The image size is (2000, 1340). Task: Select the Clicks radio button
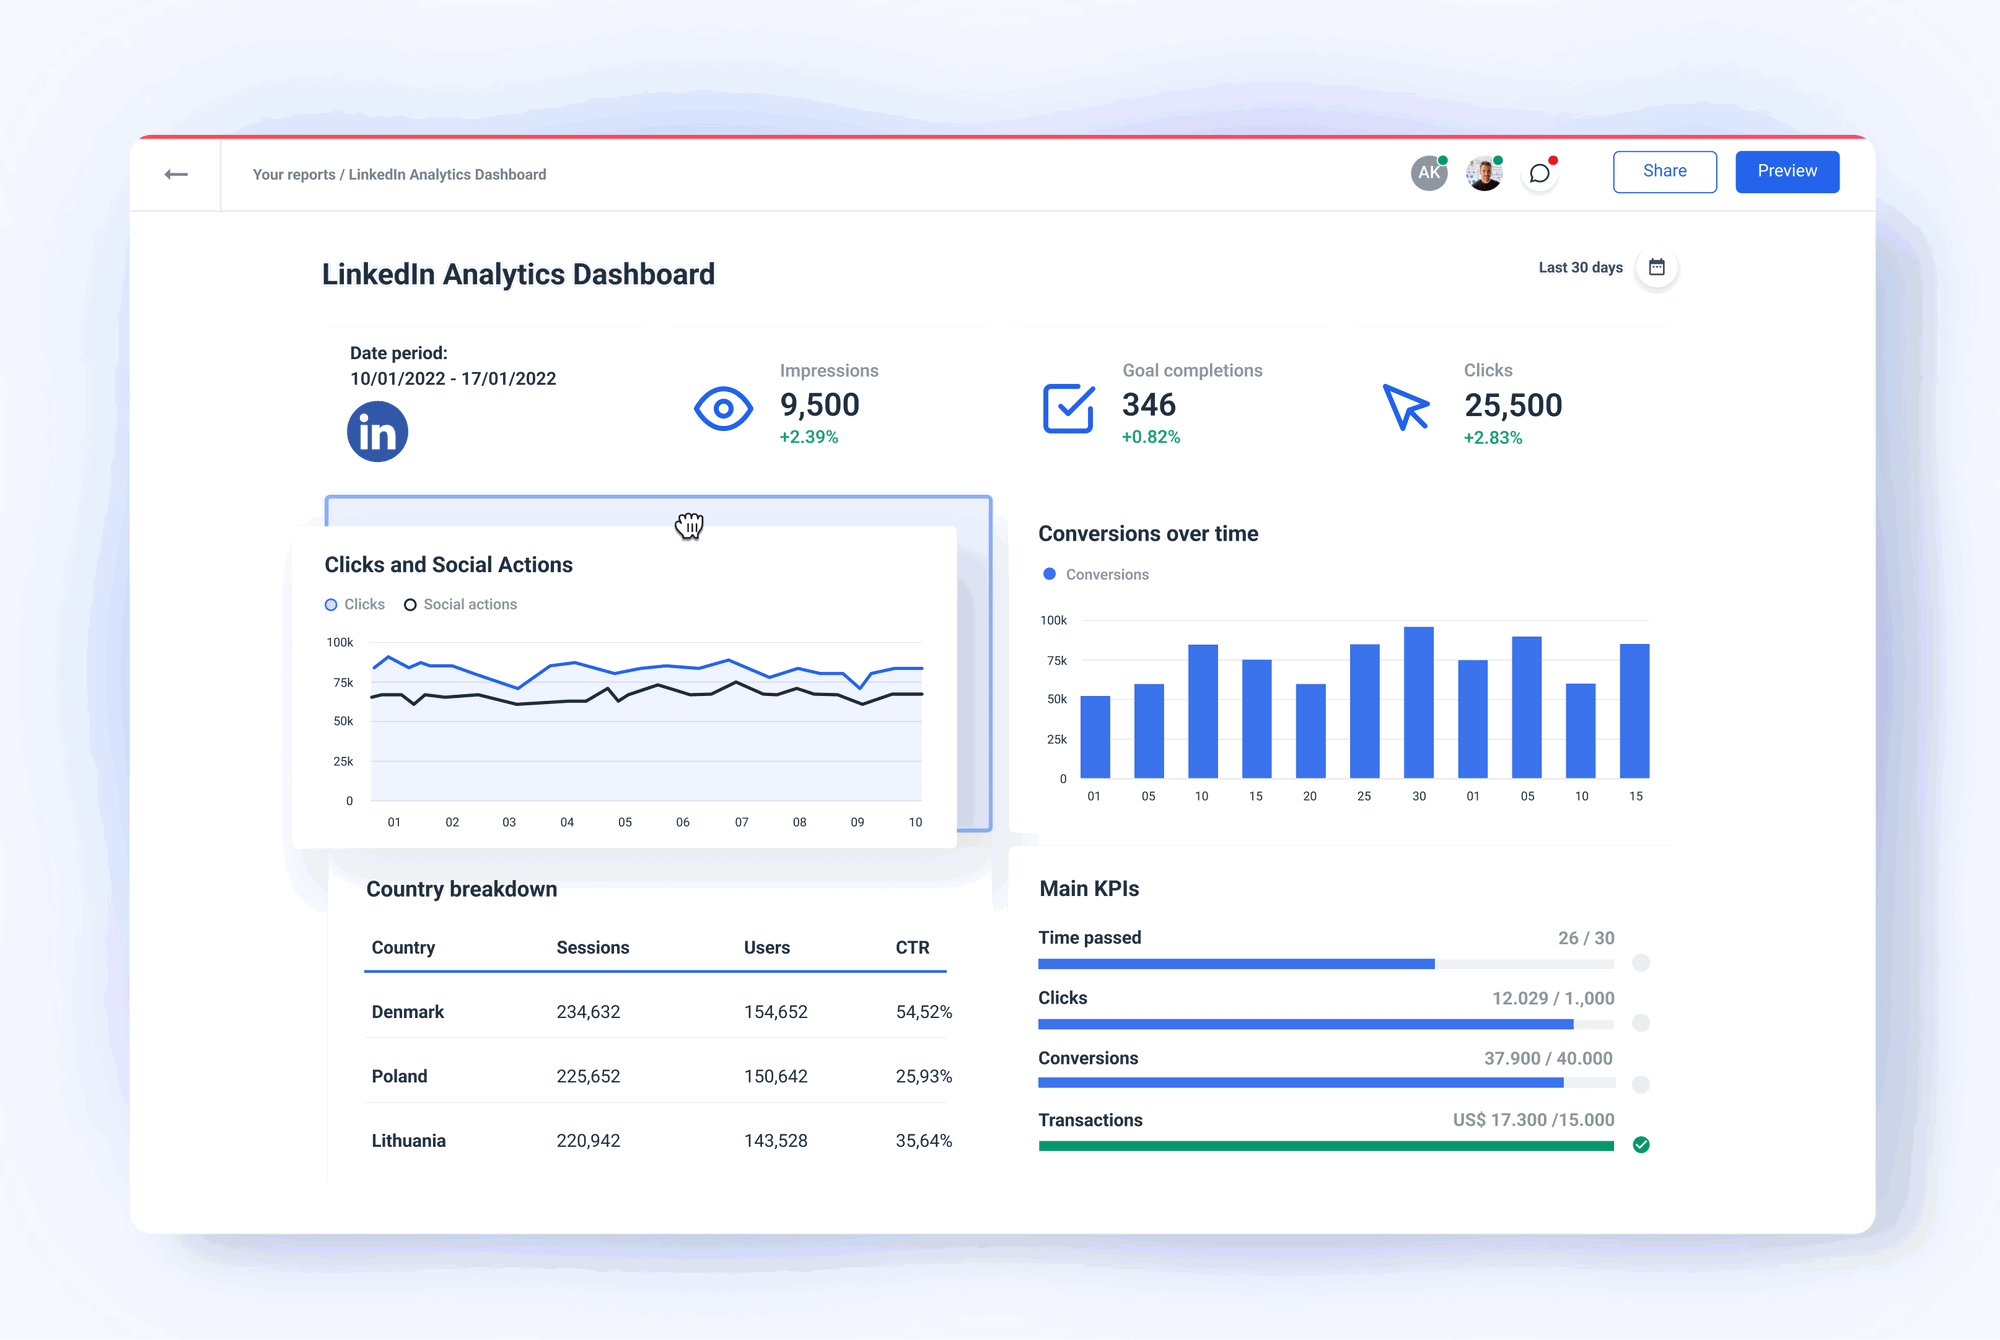(330, 604)
